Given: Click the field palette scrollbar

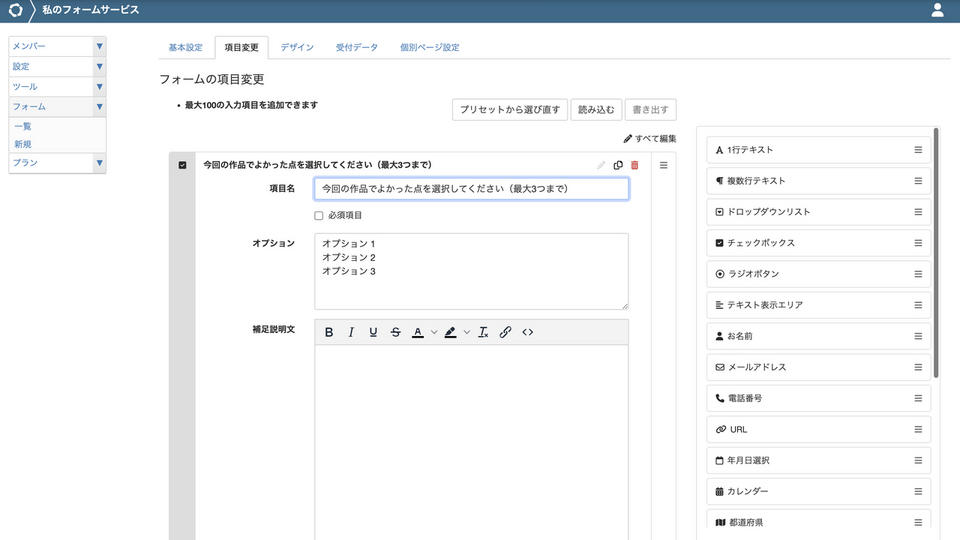Looking at the screenshot, I should click(x=936, y=253).
